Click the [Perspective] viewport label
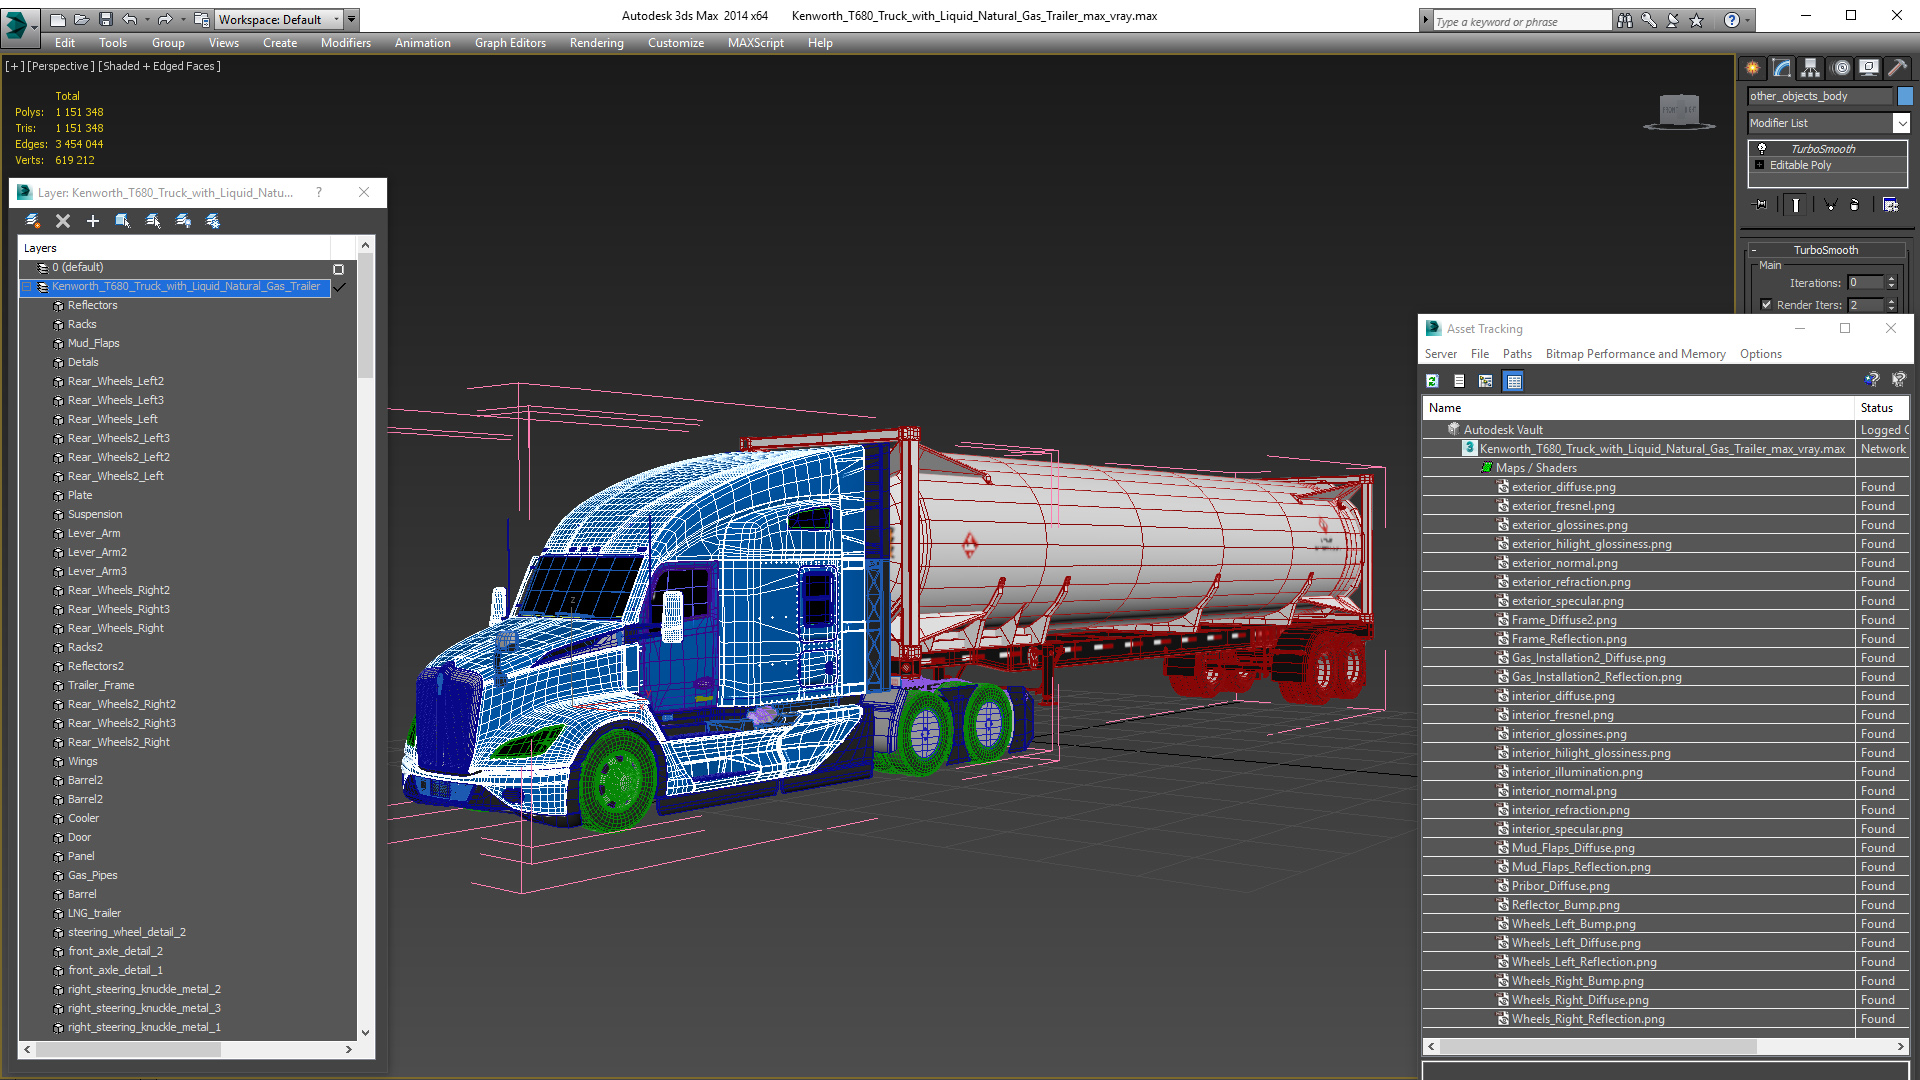 coord(61,66)
